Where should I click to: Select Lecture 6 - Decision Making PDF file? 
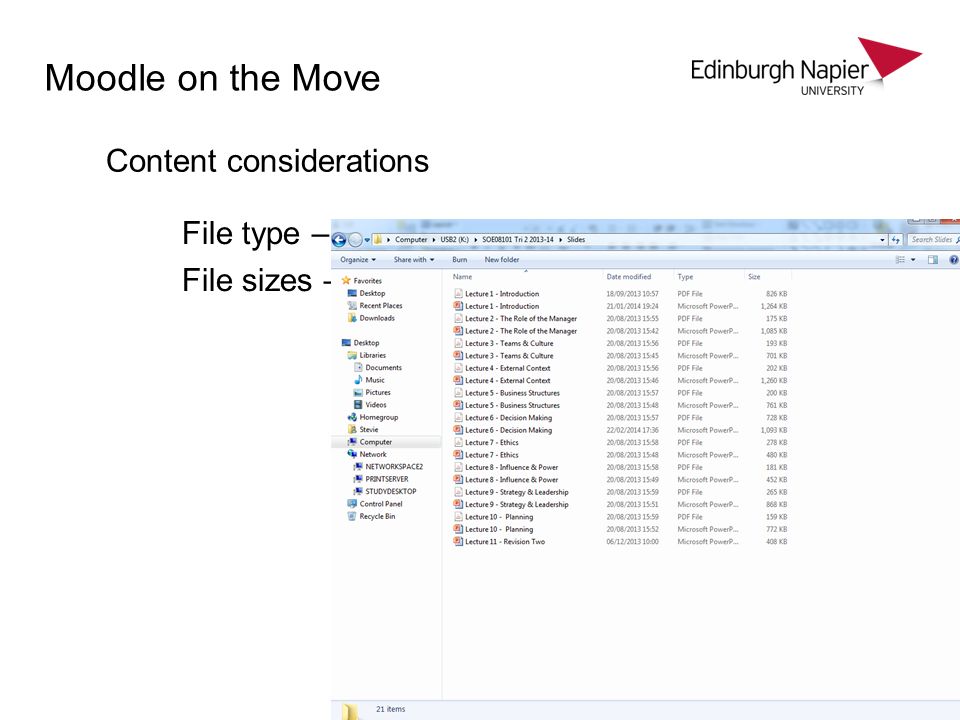[508, 418]
